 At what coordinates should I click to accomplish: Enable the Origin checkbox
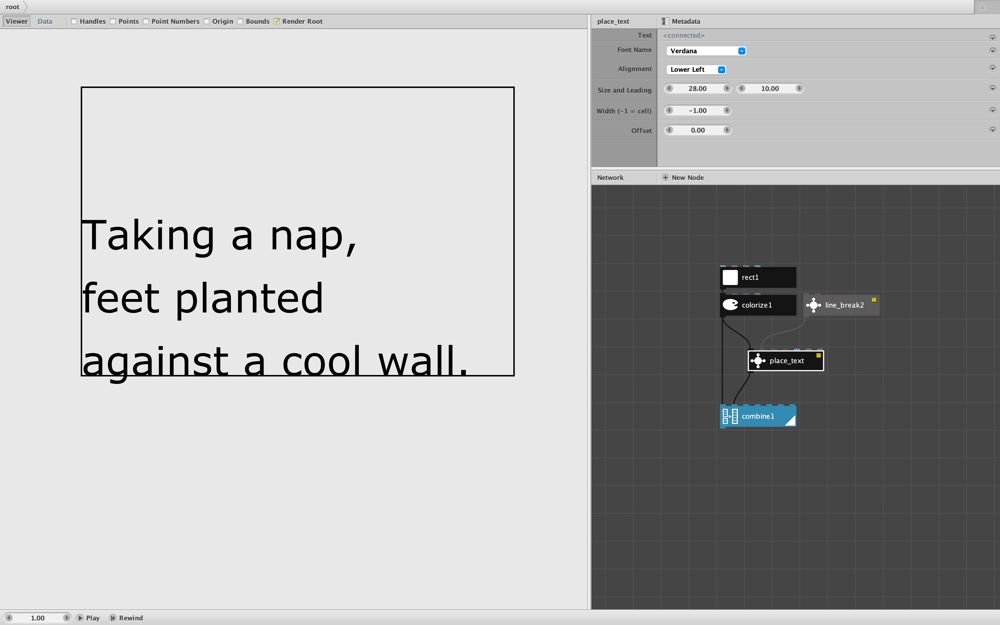point(207,21)
